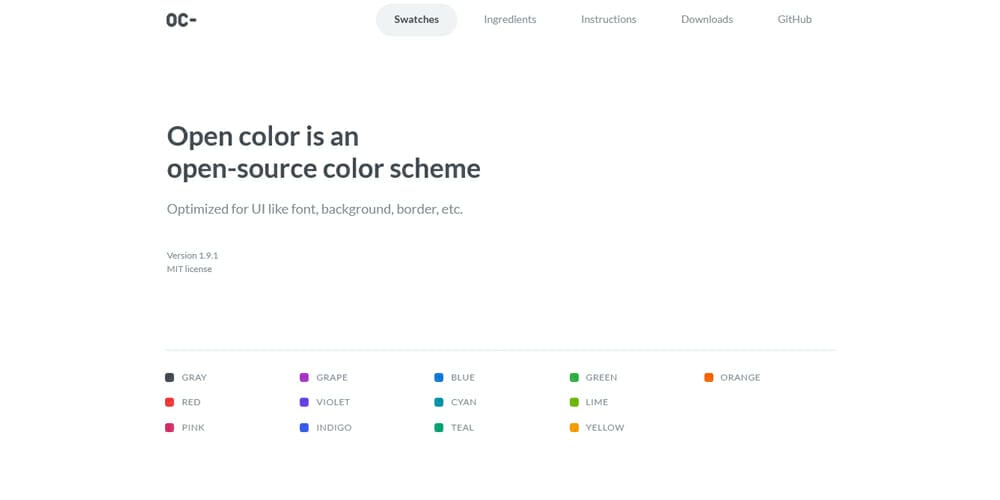
Task: Jump to the VIOLET label link
Action: pos(333,402)
